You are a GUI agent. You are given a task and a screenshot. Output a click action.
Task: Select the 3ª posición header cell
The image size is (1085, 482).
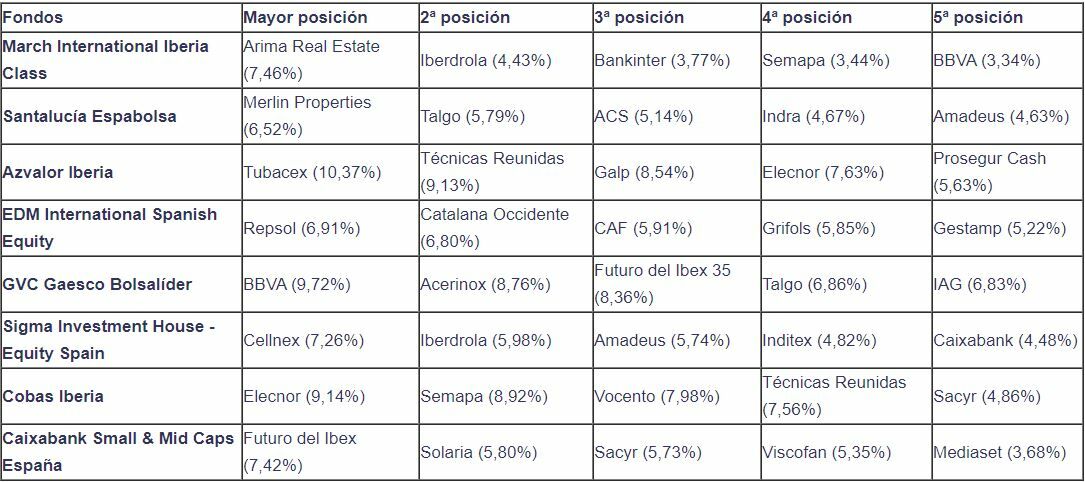(x=639, y=17)
